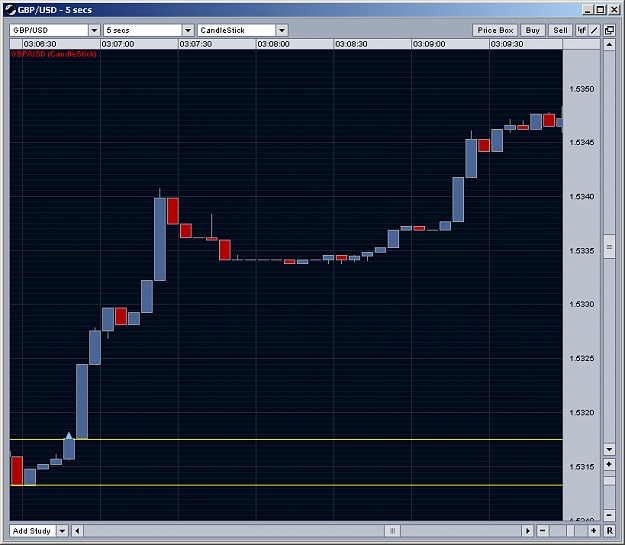Click the 03:06:30 time axis label
This screenshot has width=625, height=545.
pos(40,44)
